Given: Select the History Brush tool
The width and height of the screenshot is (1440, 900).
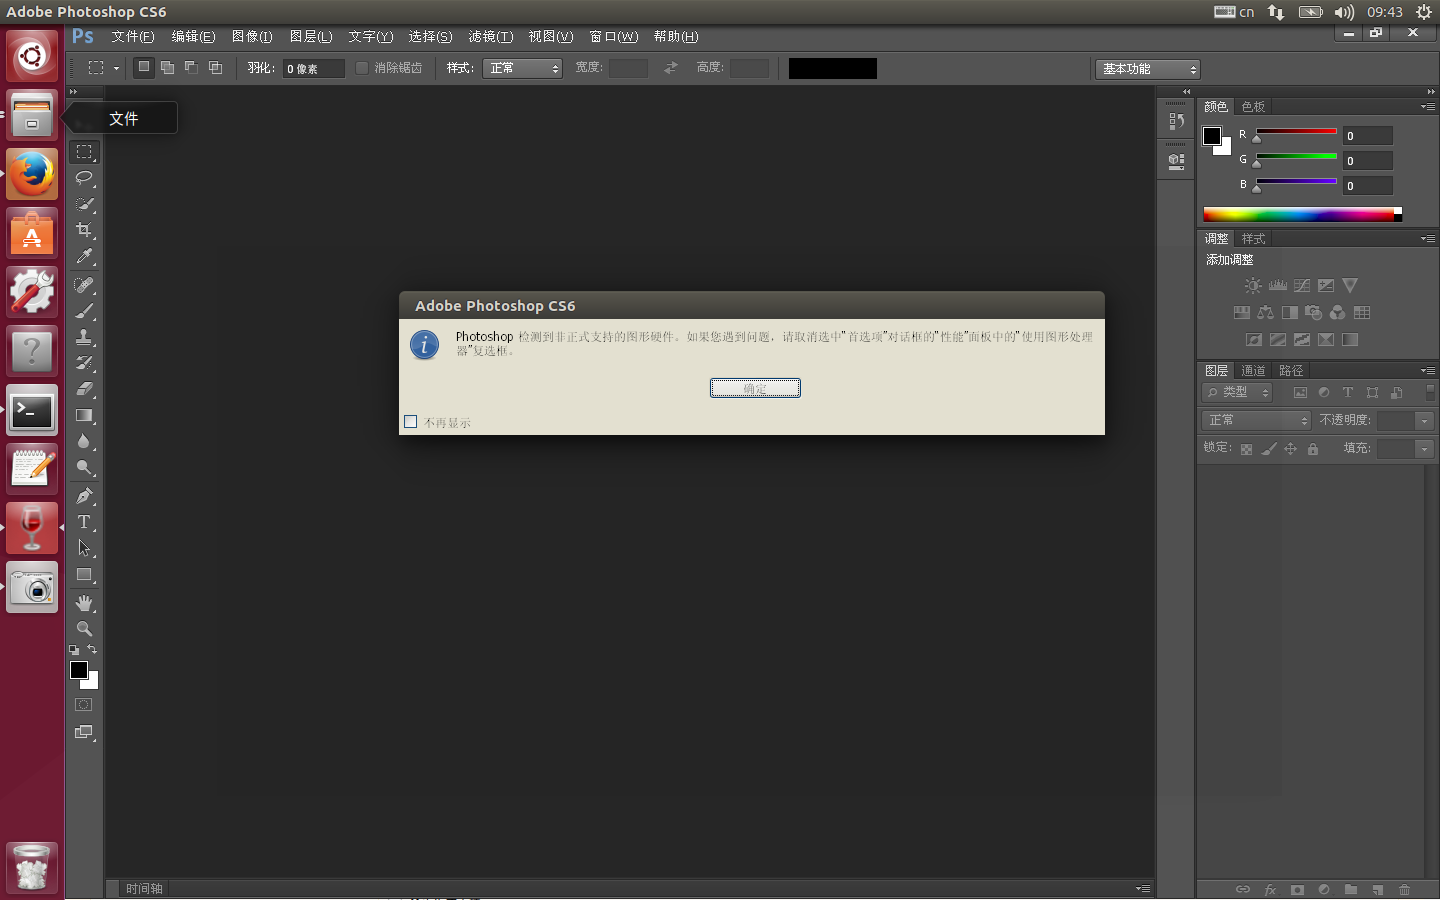Looking at the screenshot, I should click(x=84, y=363).
